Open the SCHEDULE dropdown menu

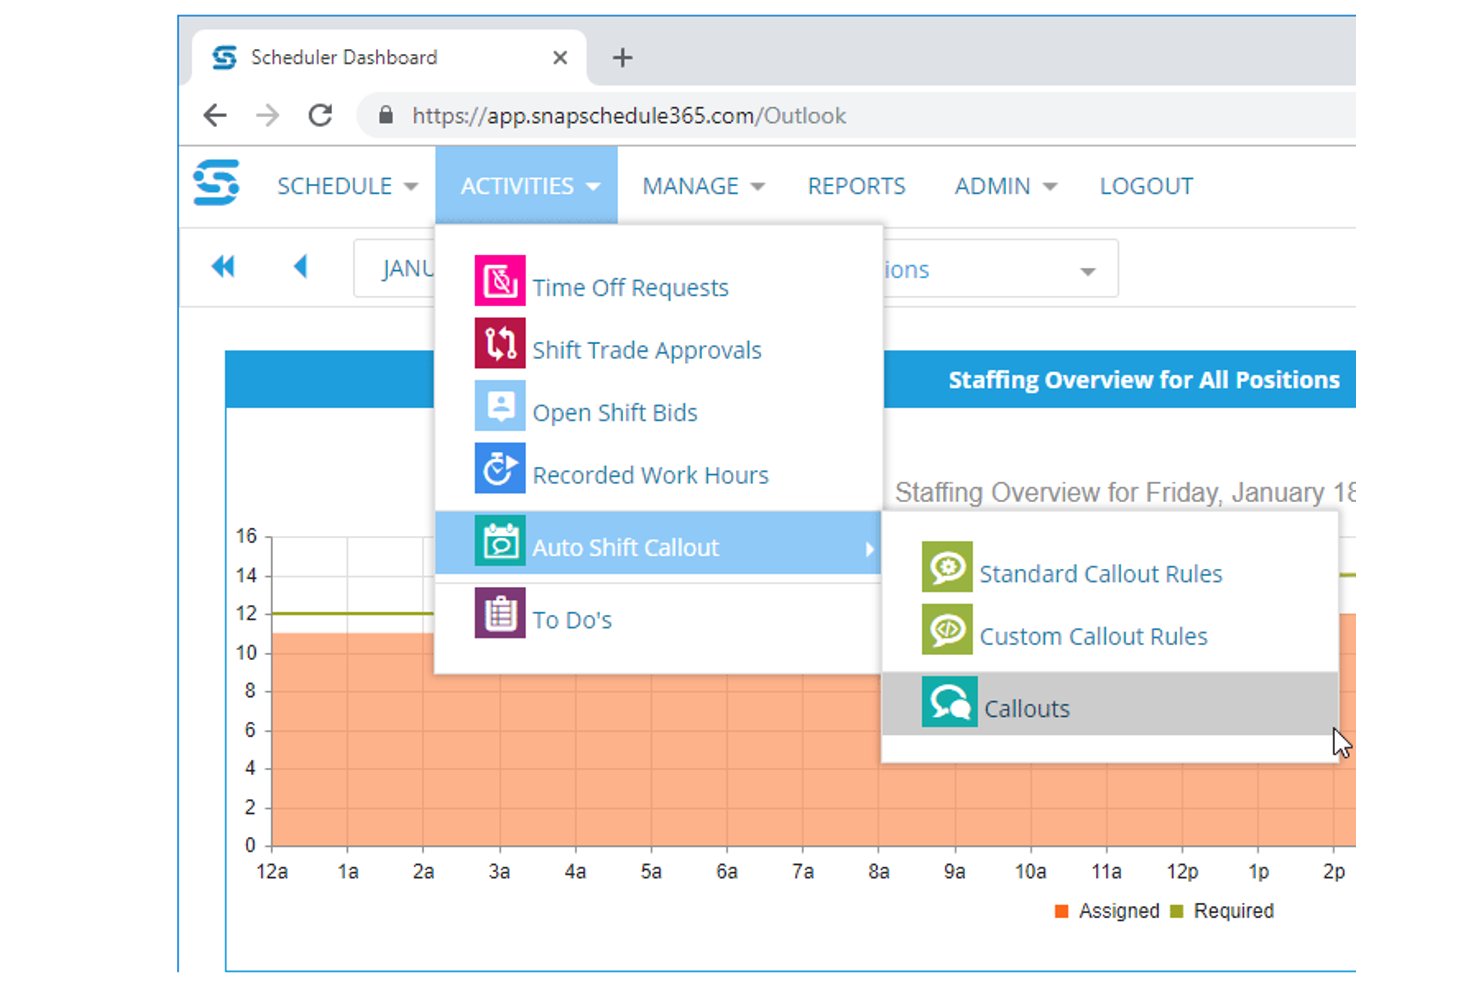pyautogui.click(x=347, y=186)
